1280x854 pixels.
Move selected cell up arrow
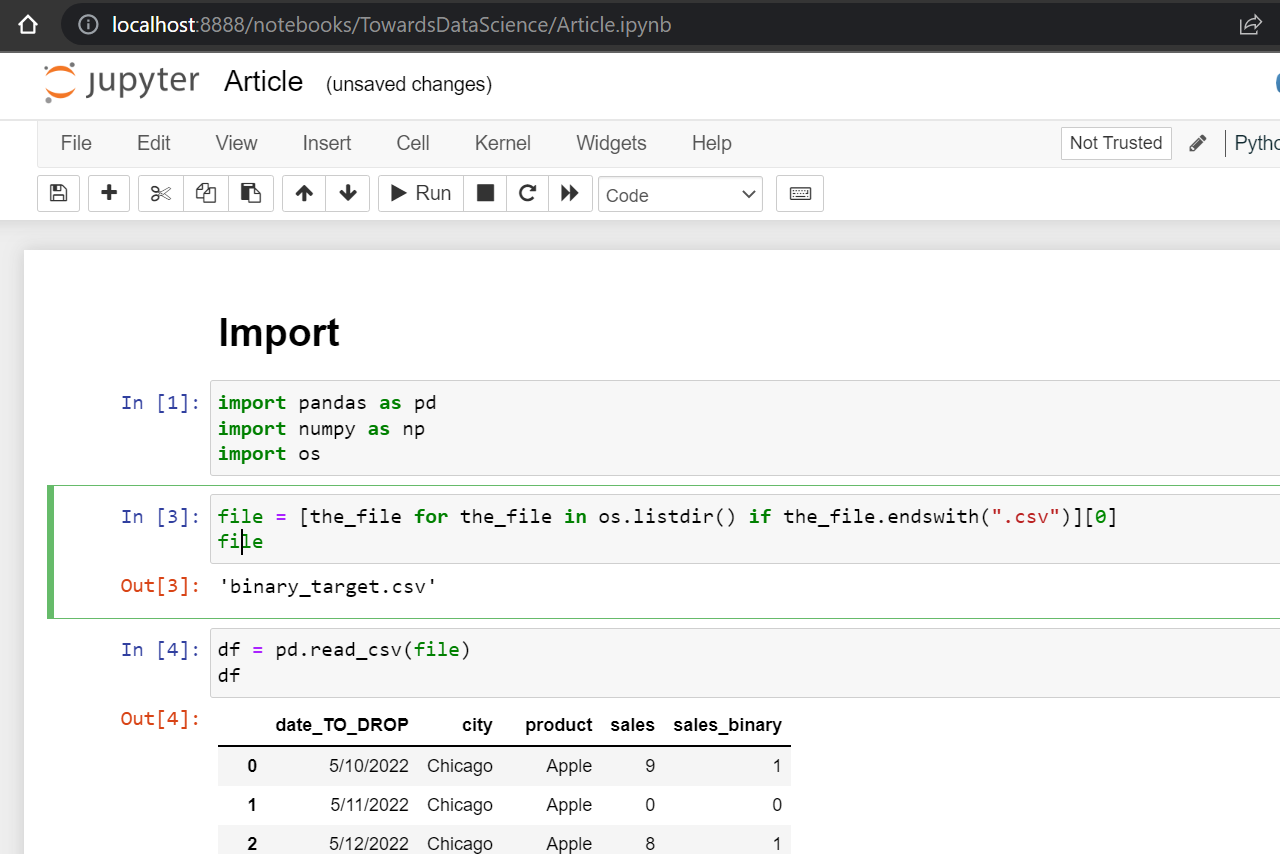coord(304,194)
